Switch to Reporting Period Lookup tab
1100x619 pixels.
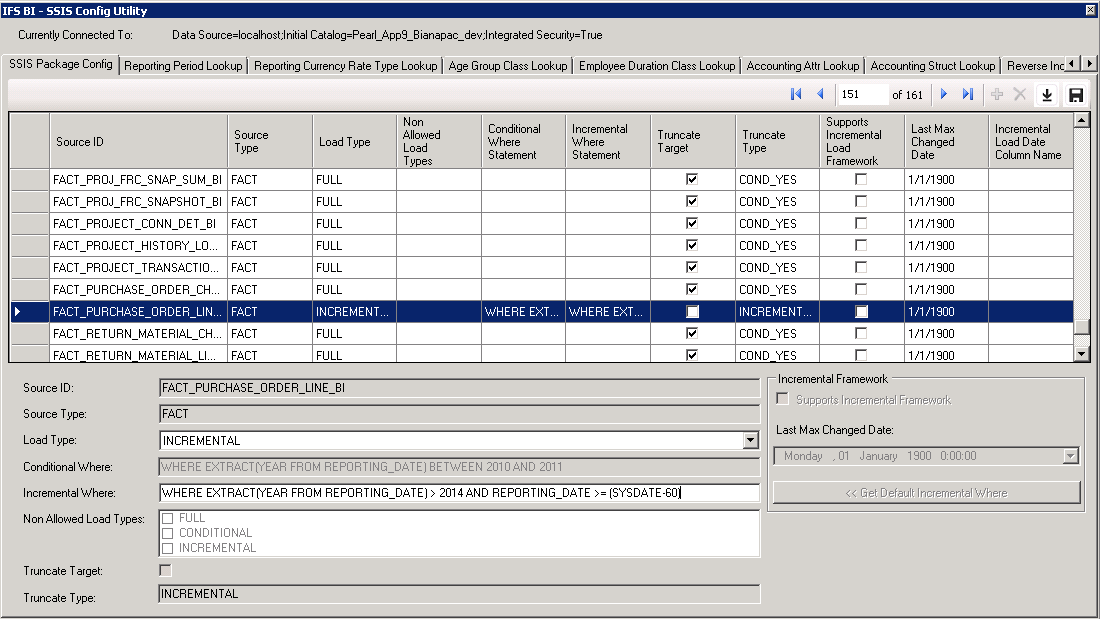pyautogui.click(x=183, y=66)
